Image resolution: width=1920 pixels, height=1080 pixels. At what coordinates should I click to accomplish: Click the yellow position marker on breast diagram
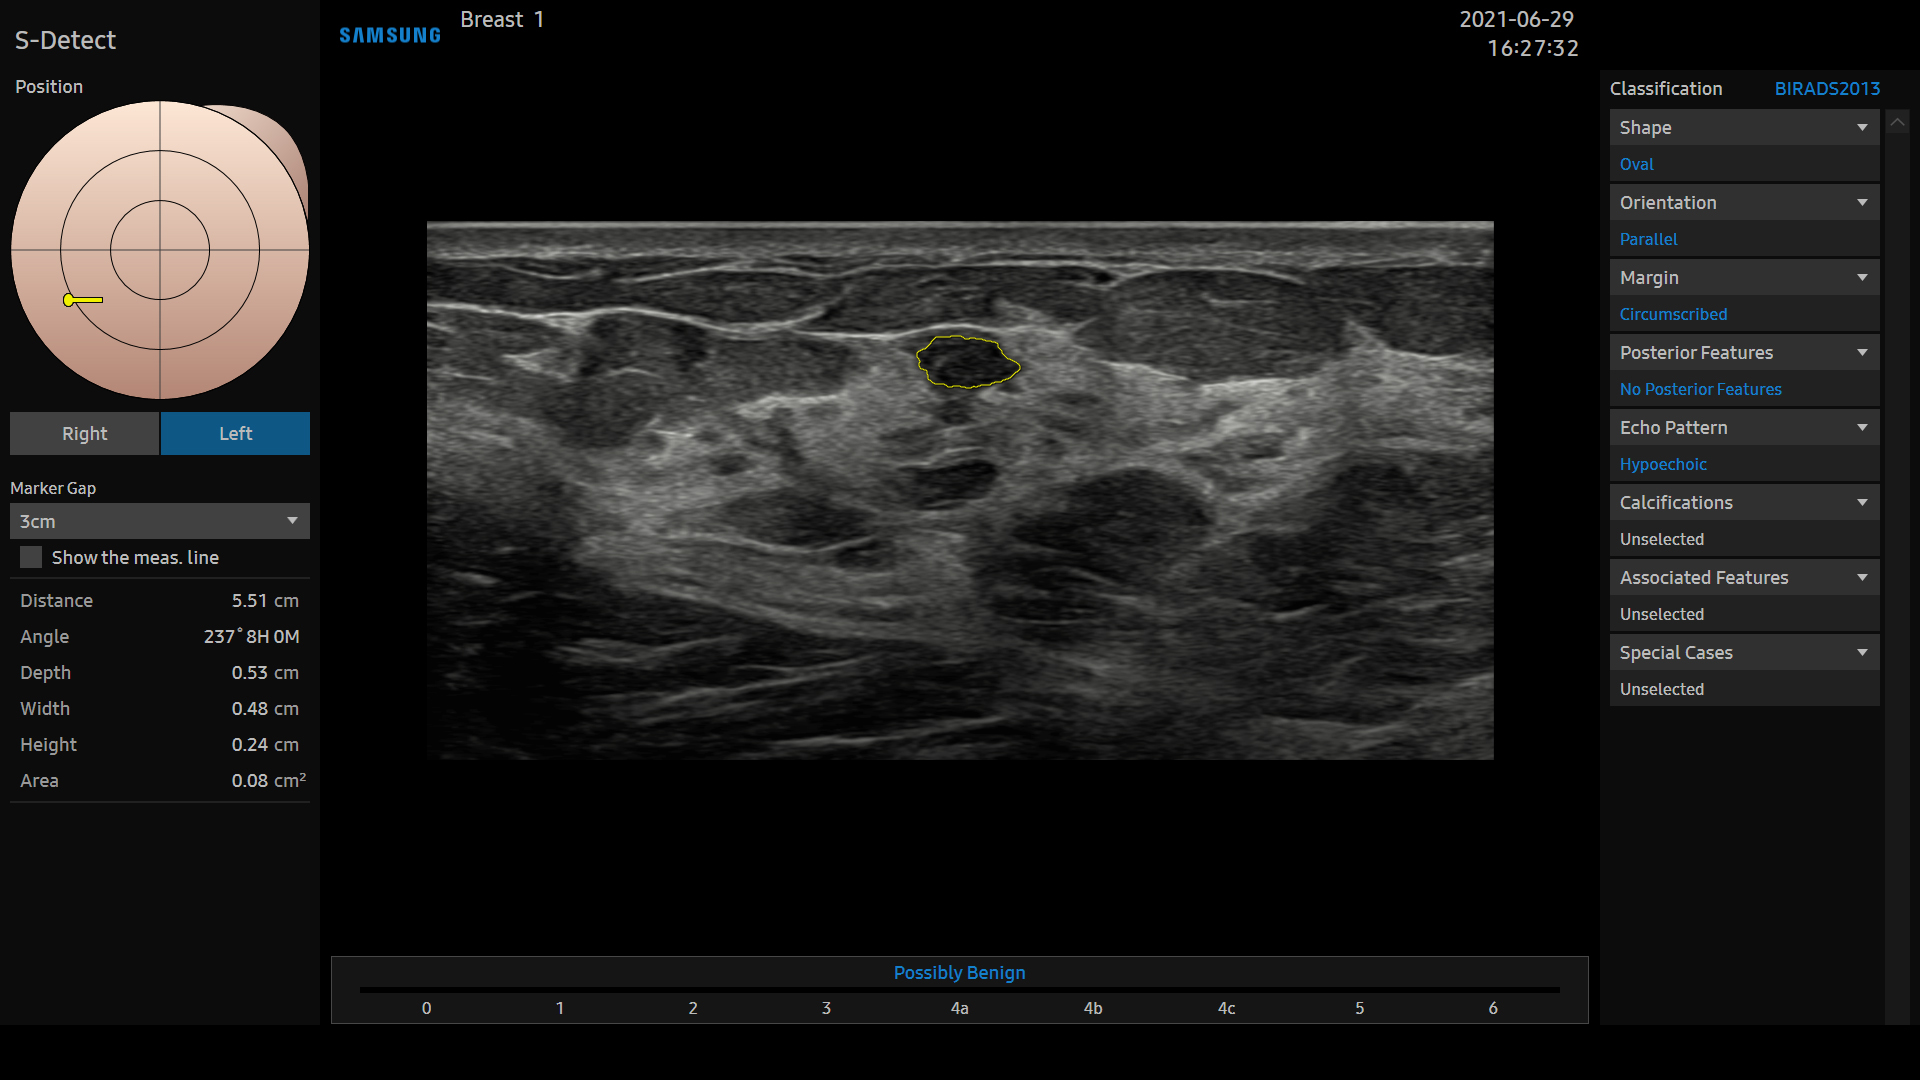[82, 300]
